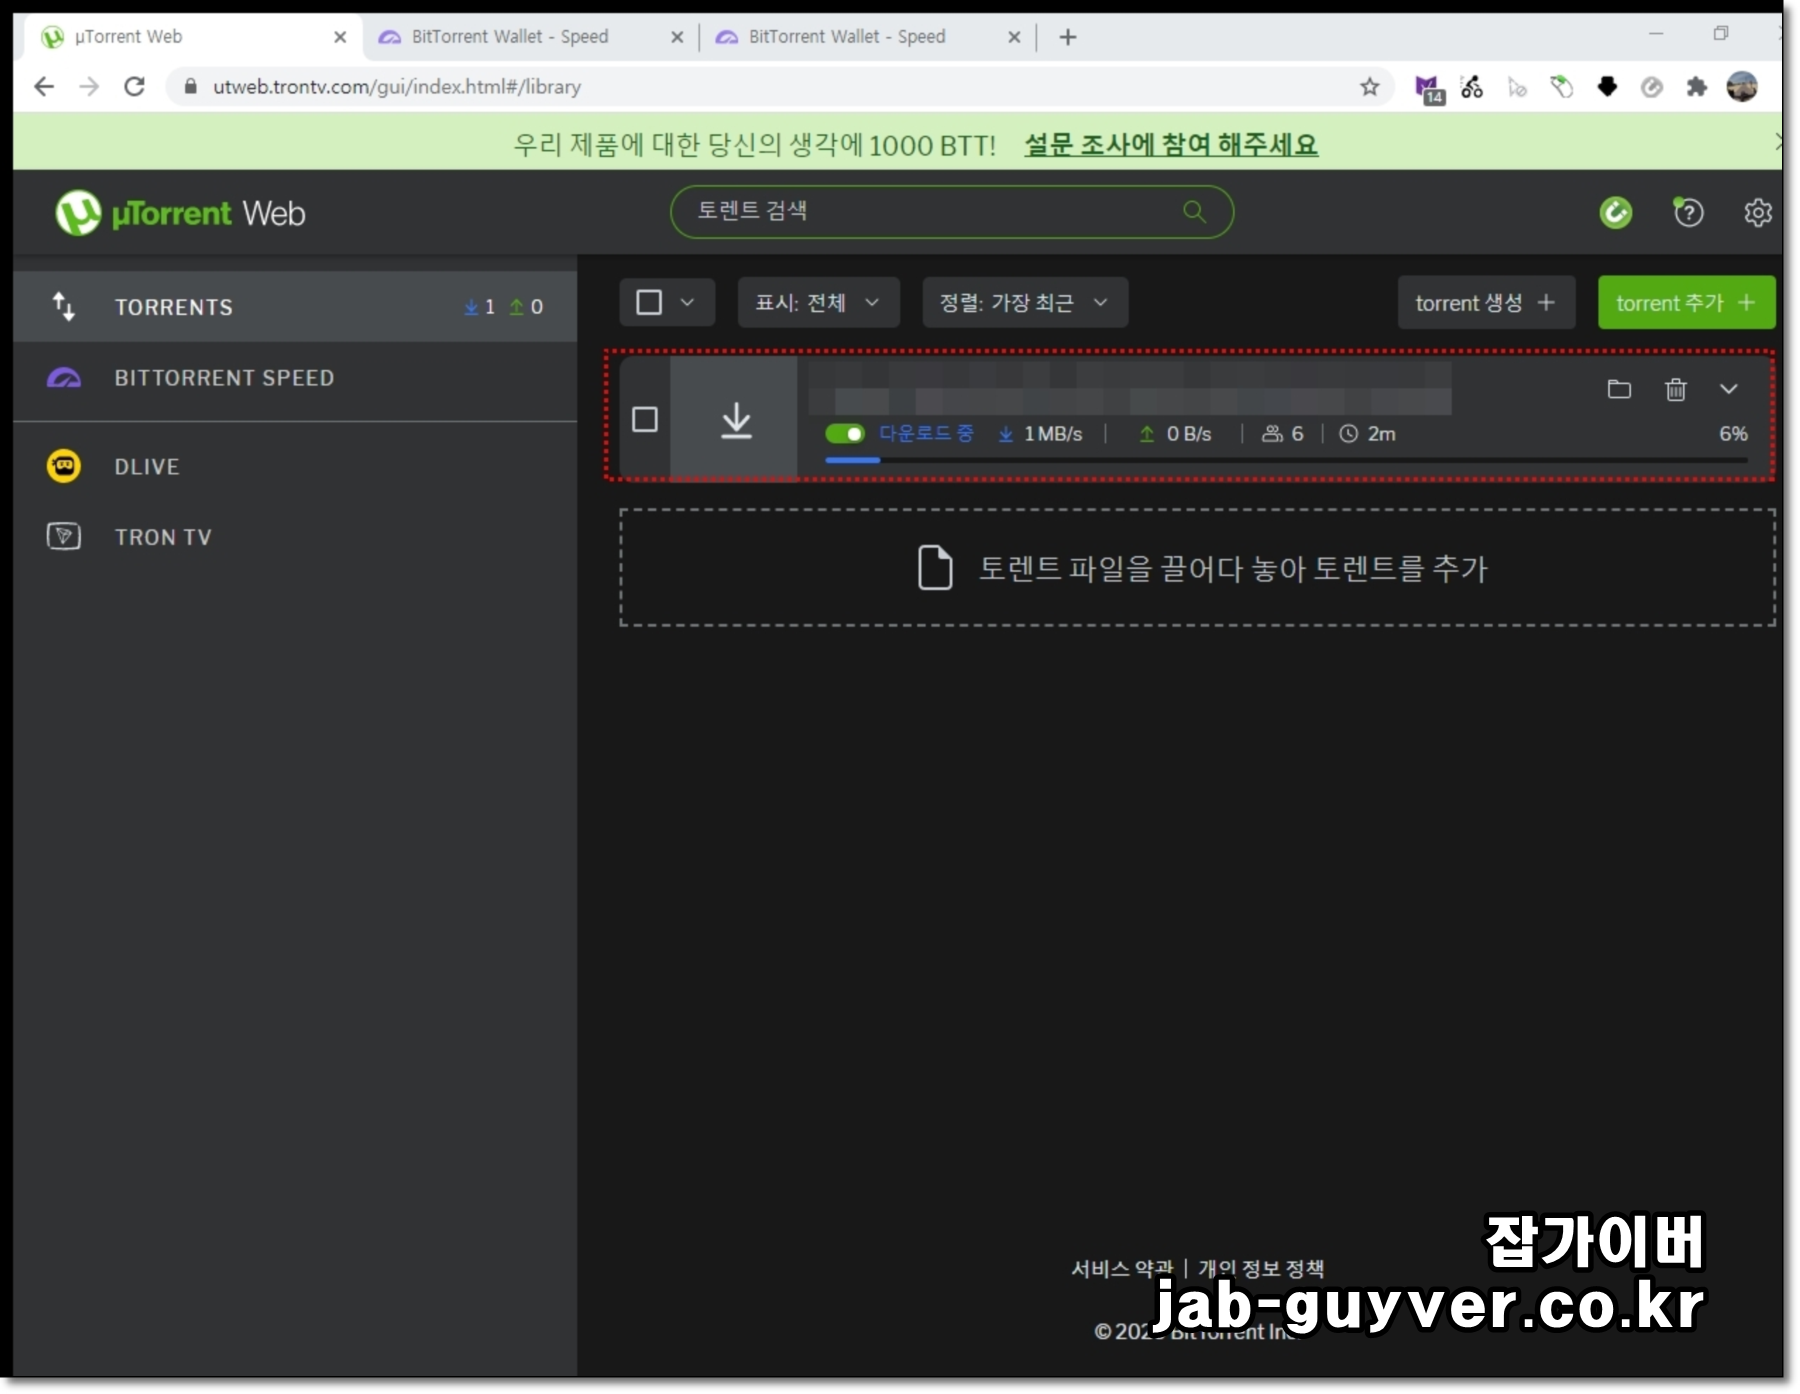
Task: Pause torrent with the green toggle switch
Action: pos(845,433)
